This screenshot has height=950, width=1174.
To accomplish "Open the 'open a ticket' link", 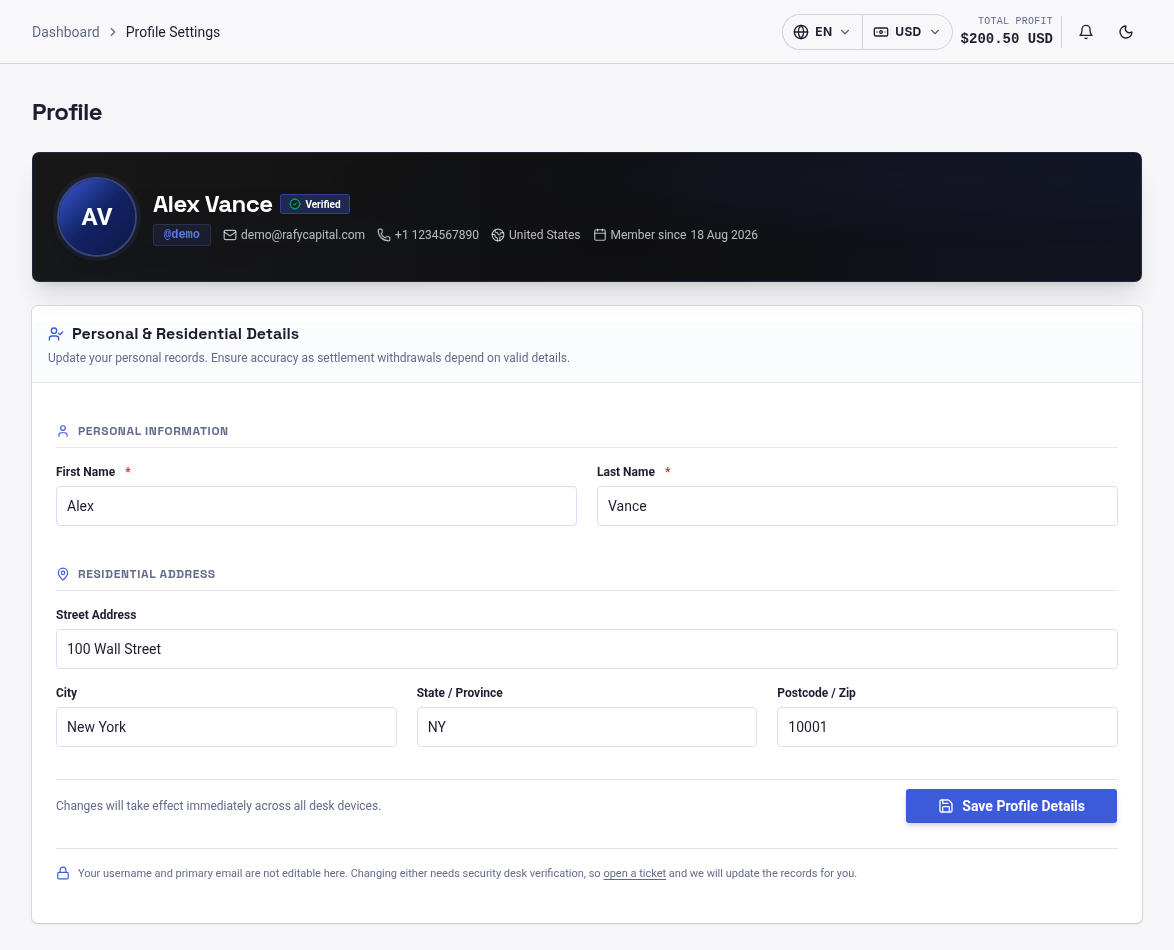I will coord(634,874).
